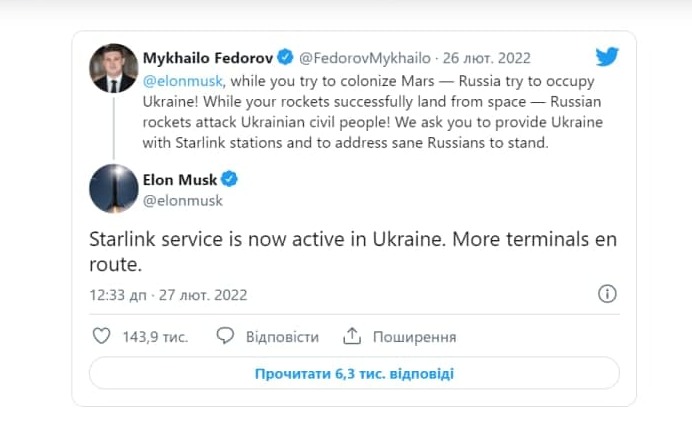Click the @elonmusk mention in quoted tweet
This screenshot has width=692, height=432.
pyautogui.click(x=184, y=79)
